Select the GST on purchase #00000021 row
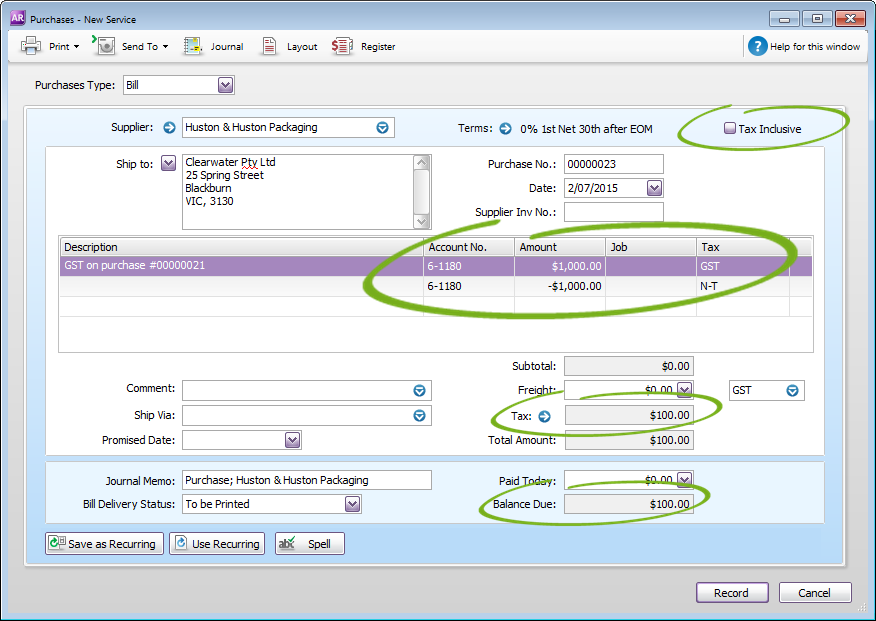This screenshot has height=621, width=876. tap(240, 267)
